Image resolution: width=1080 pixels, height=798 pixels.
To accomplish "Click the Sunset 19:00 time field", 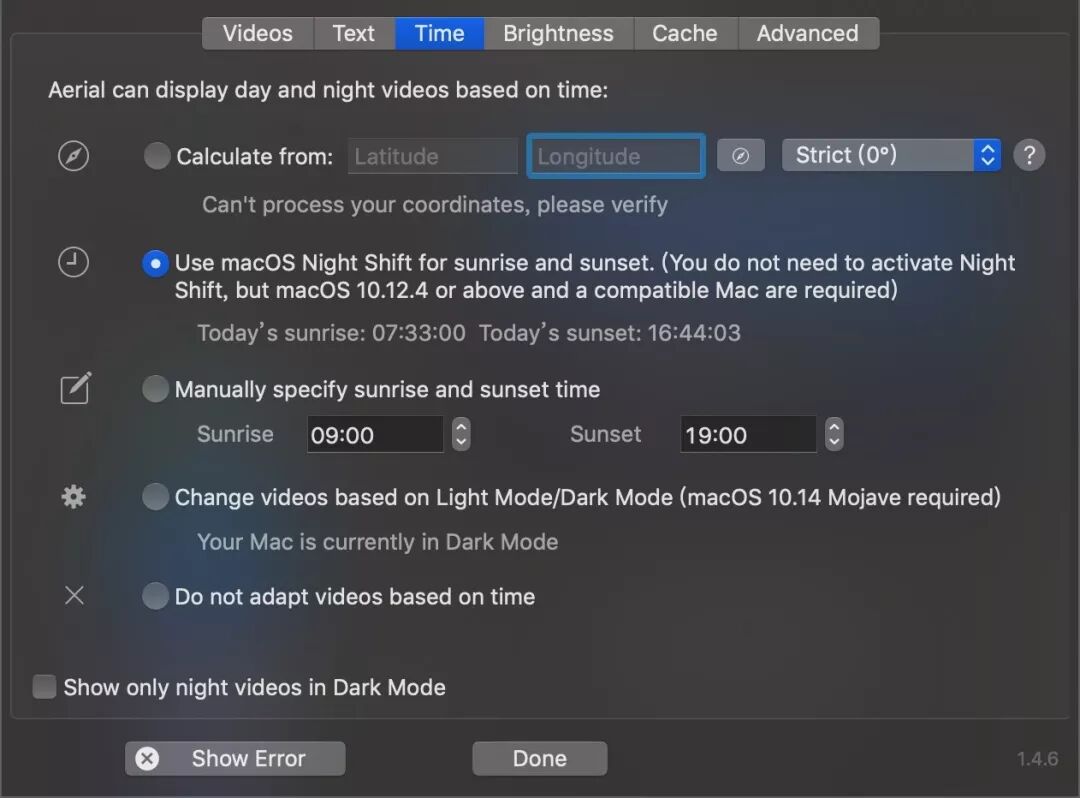I will (x=749, y=434).
